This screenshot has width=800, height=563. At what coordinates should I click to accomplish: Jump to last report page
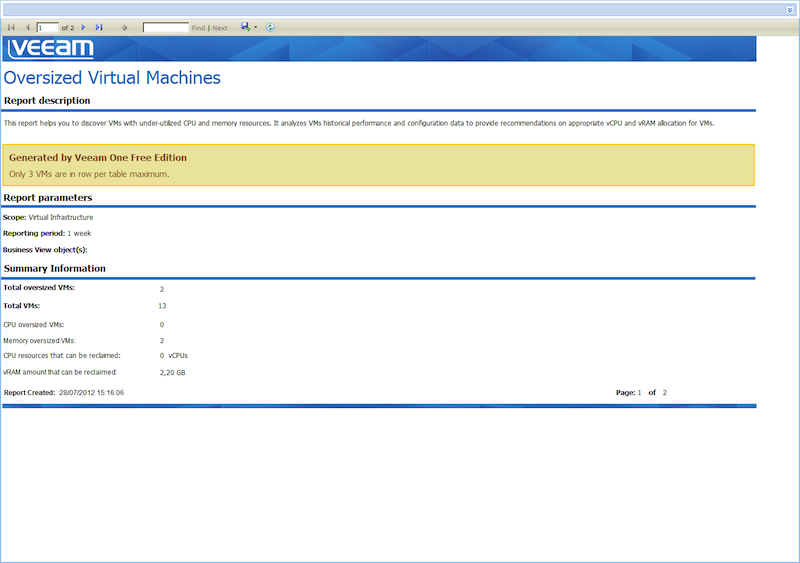point(99,28)
